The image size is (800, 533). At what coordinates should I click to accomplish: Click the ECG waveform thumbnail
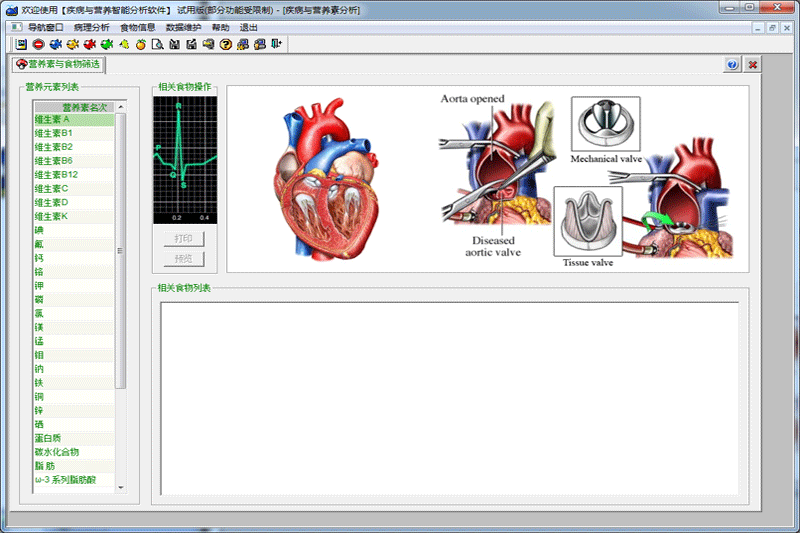(185, 160)
